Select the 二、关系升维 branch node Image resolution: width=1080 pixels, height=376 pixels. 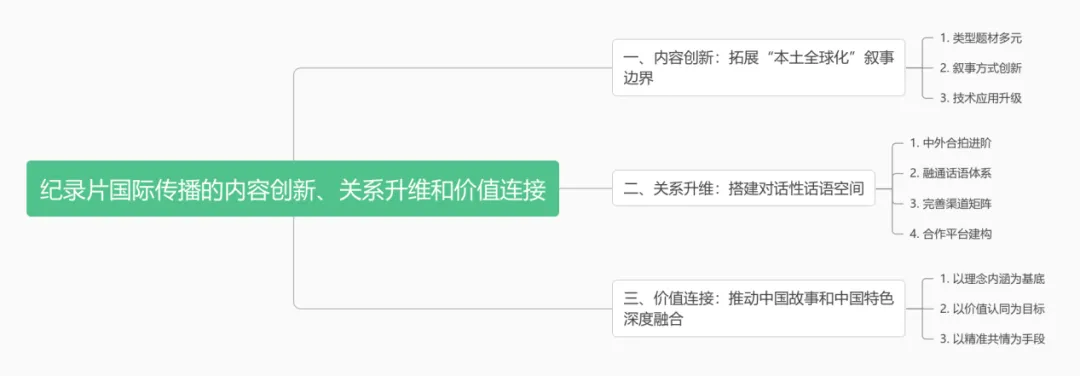click(743, 188)
